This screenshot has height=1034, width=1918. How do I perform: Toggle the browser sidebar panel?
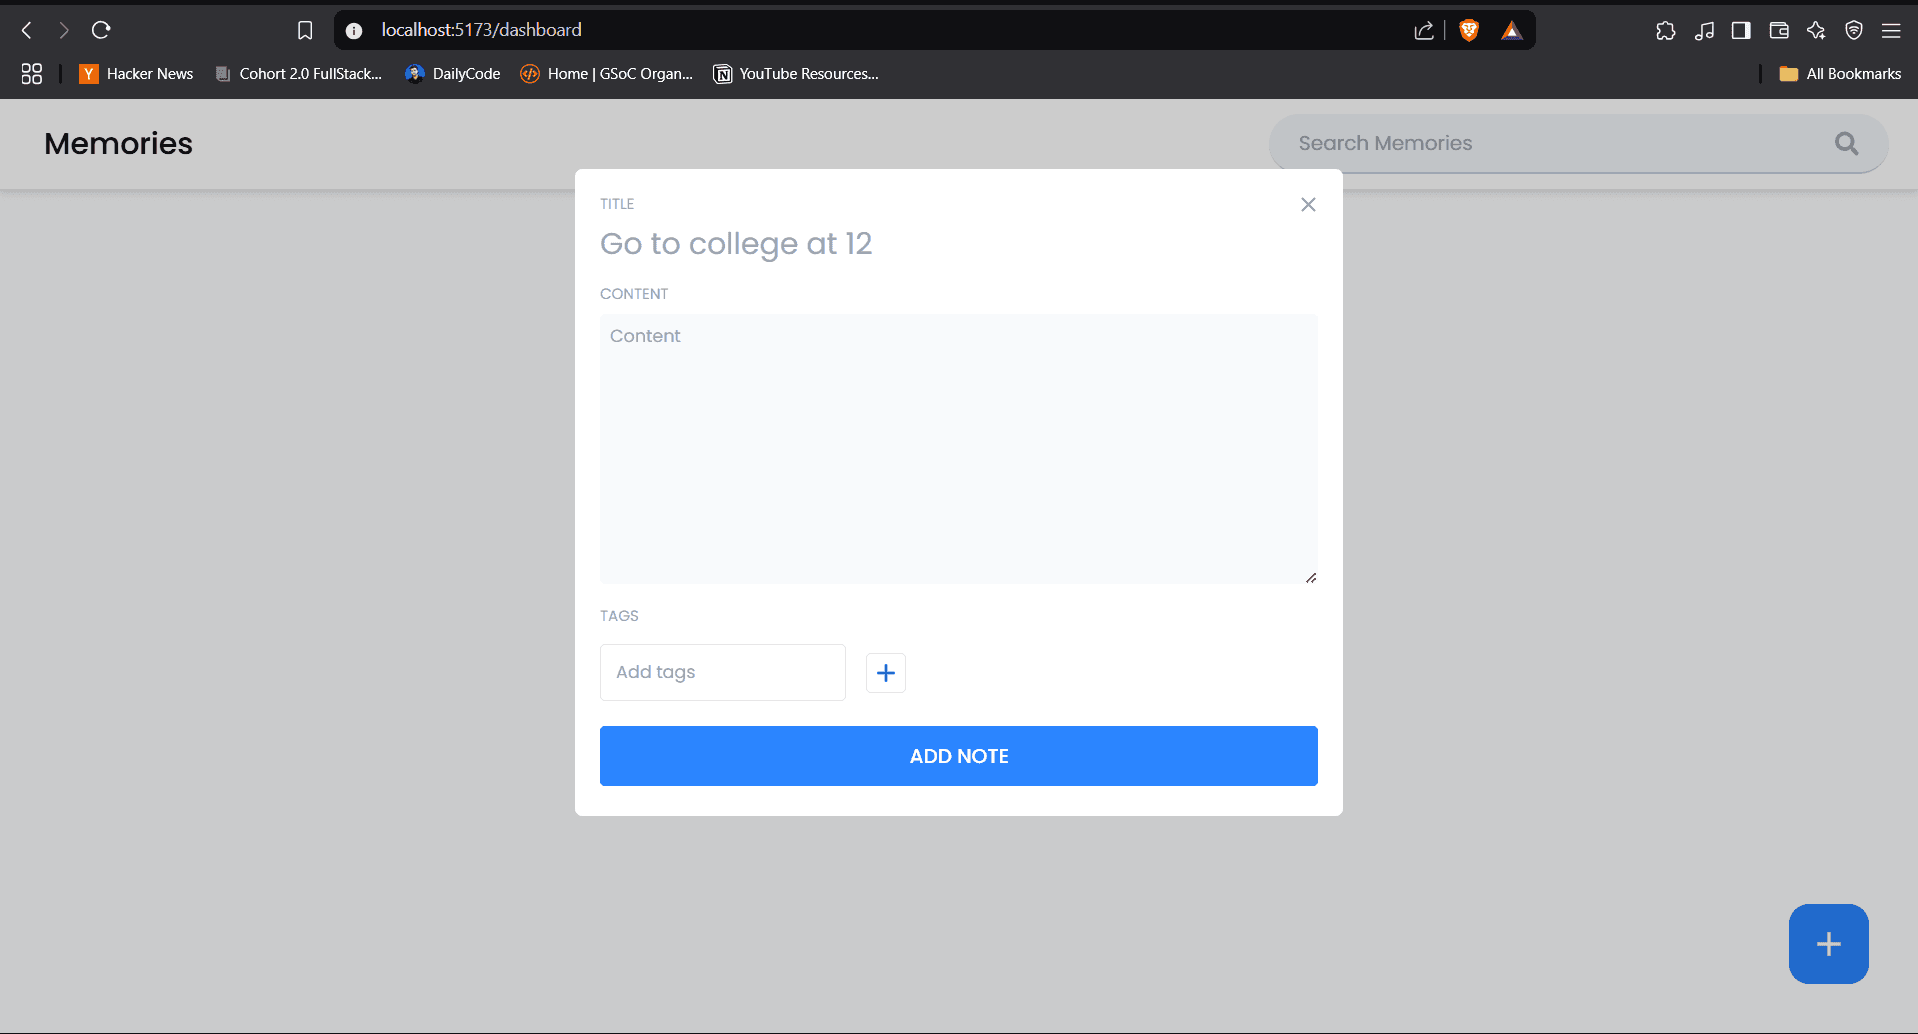tap(1741, 30)
